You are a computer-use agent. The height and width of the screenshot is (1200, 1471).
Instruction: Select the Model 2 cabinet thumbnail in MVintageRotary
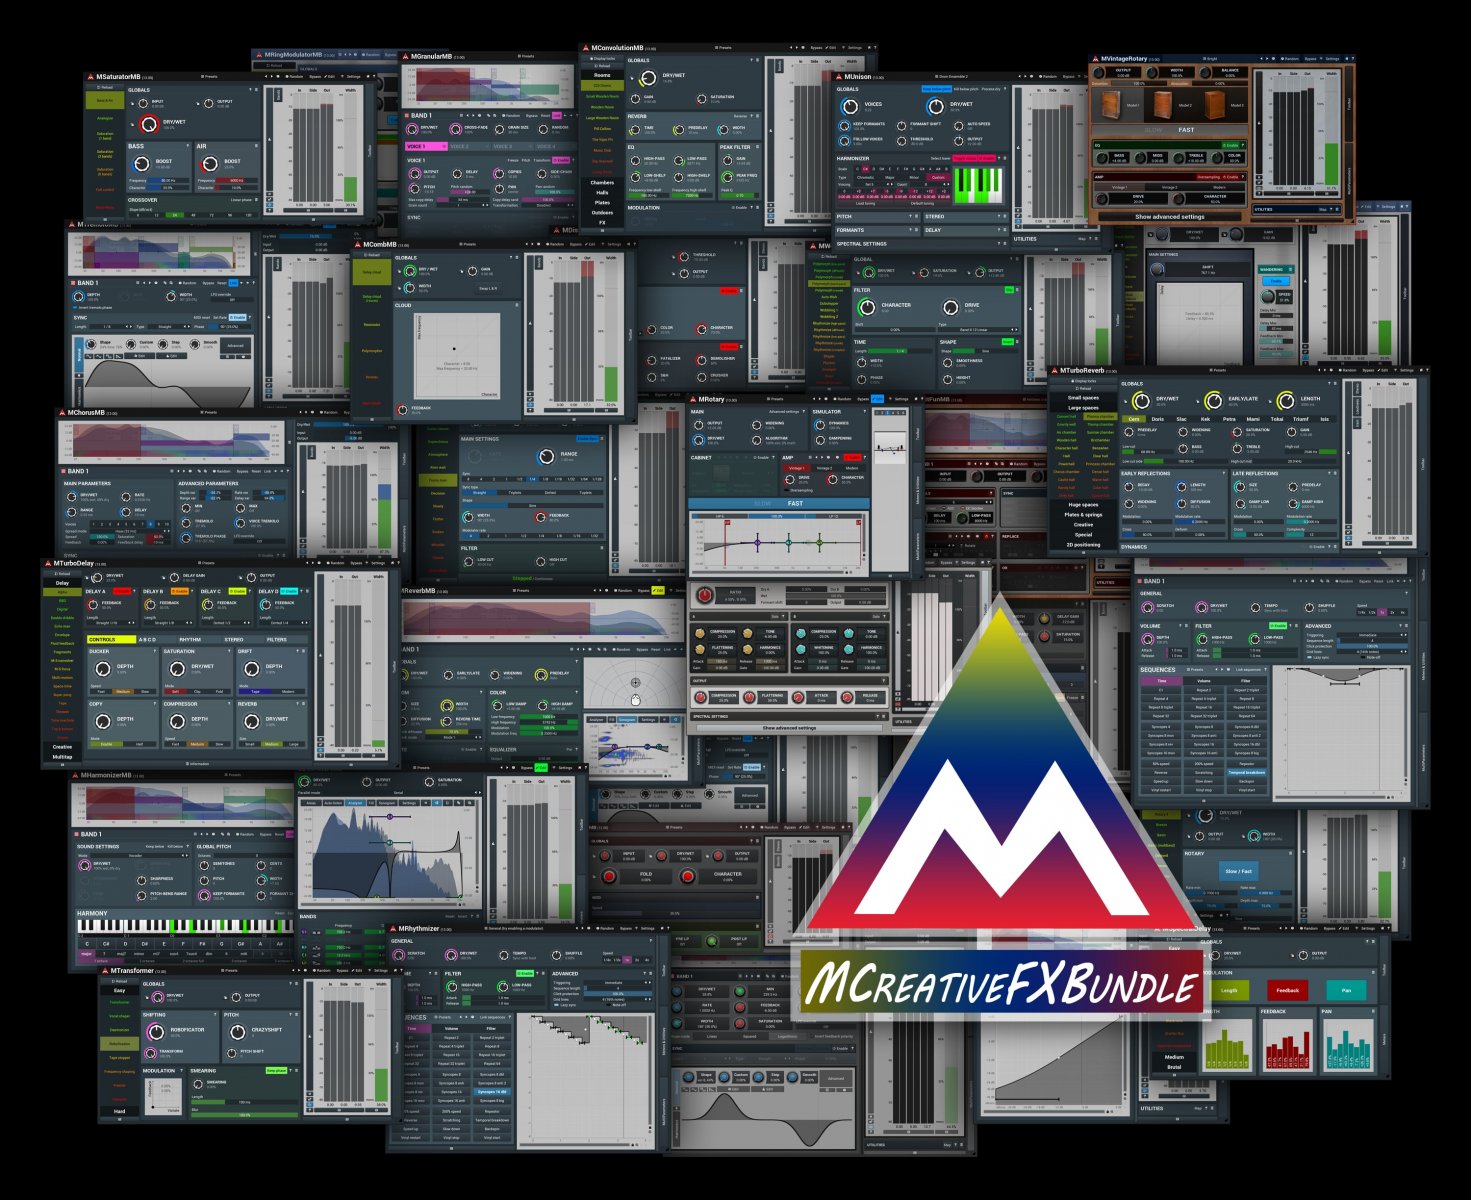(x=1164, y=105)
